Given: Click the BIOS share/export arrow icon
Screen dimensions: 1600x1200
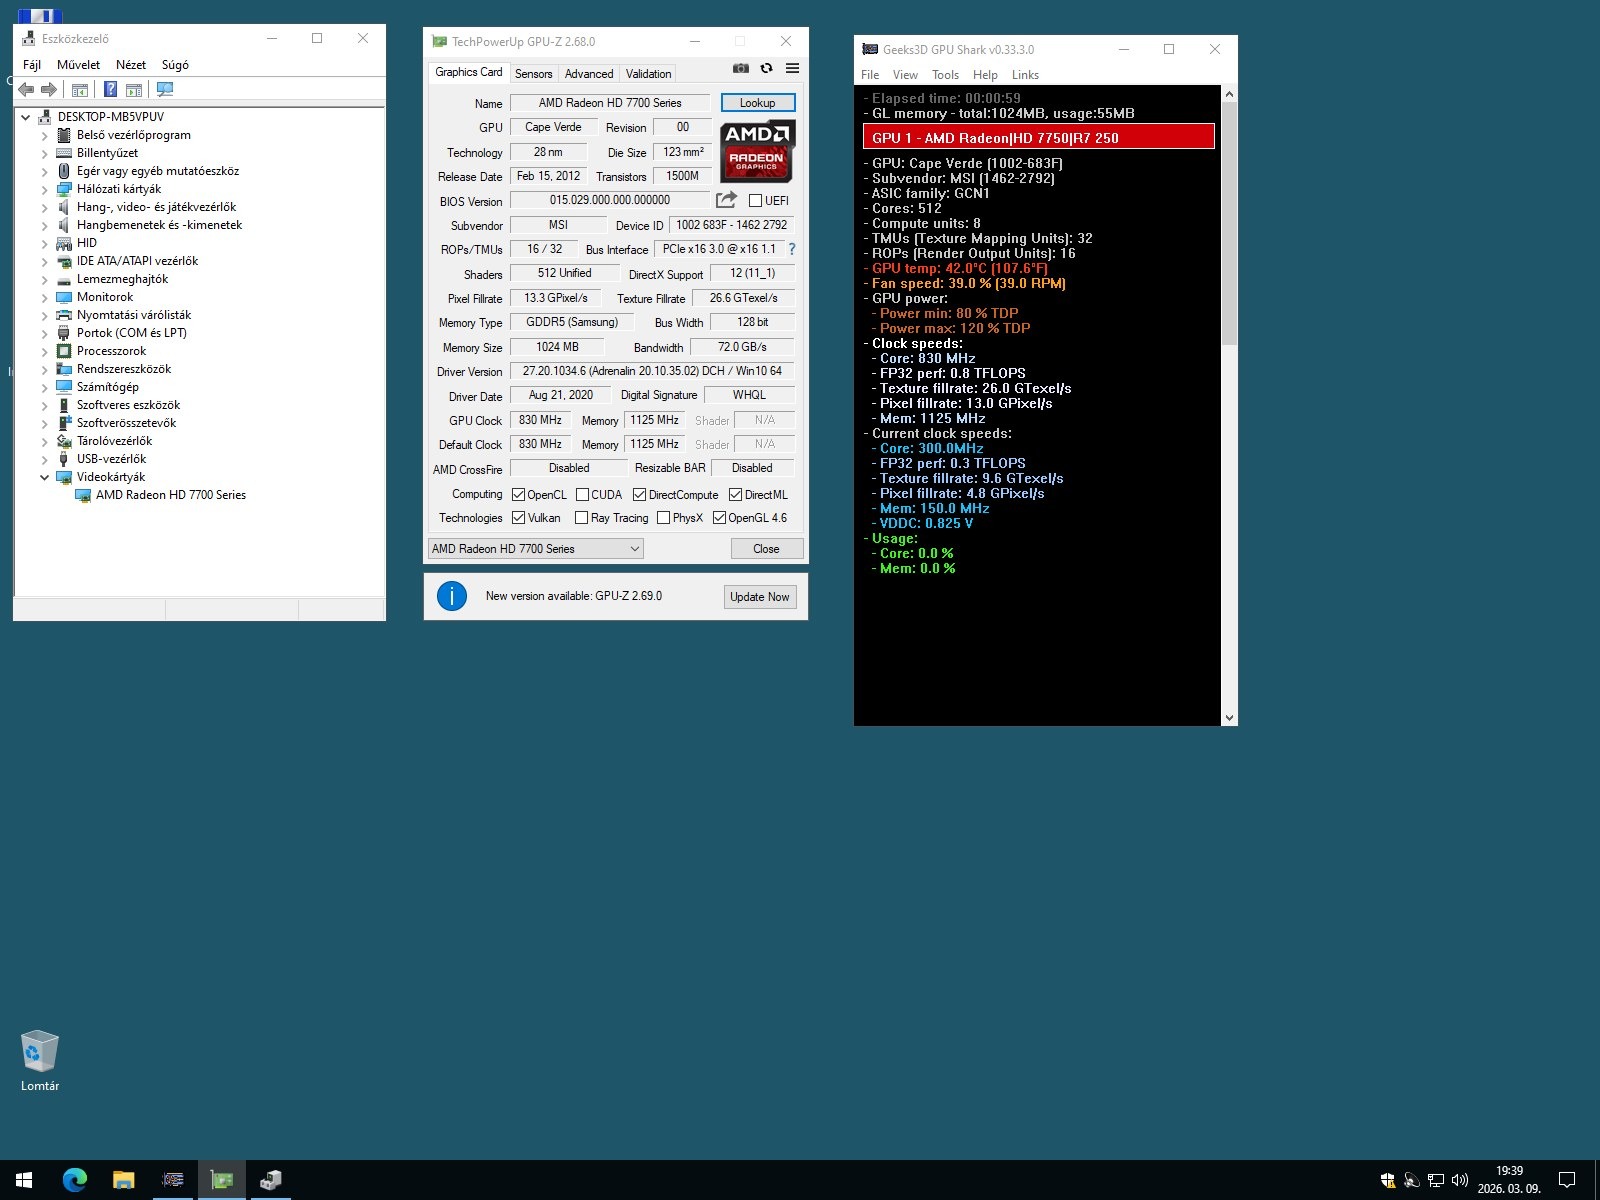Looking at the screenshot, I should [x=727, y=200].
